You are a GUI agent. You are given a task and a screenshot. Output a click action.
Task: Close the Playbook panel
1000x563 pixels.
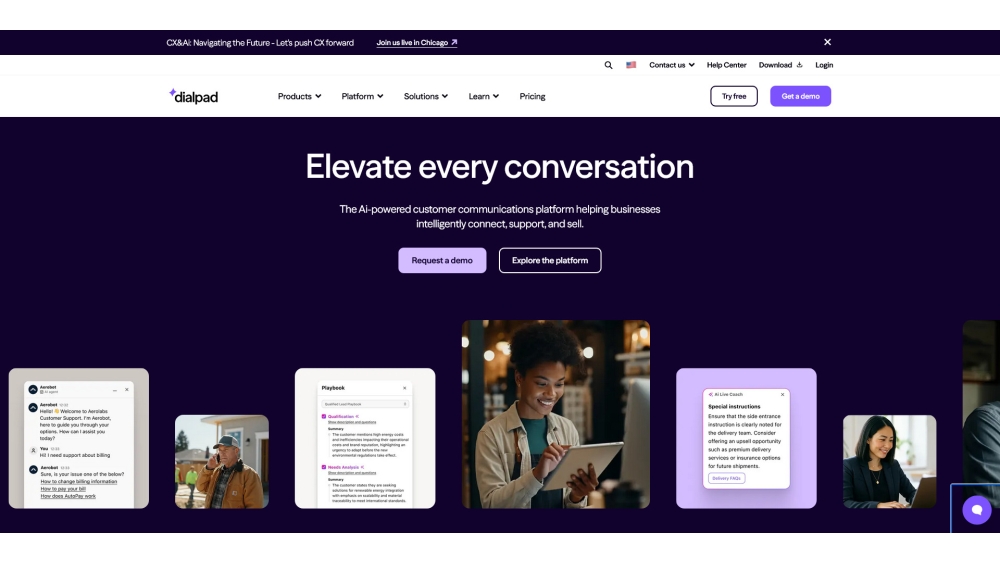405,387
